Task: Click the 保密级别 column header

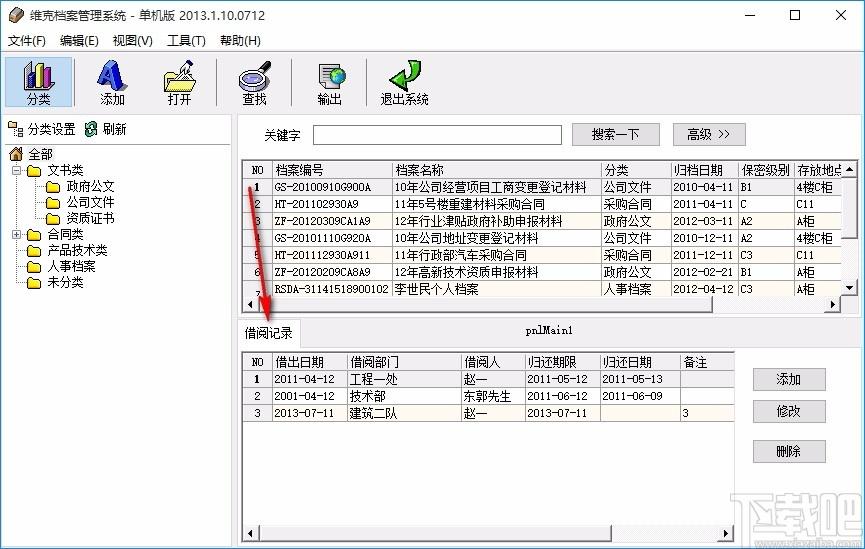Action: (x=766, y=170)
